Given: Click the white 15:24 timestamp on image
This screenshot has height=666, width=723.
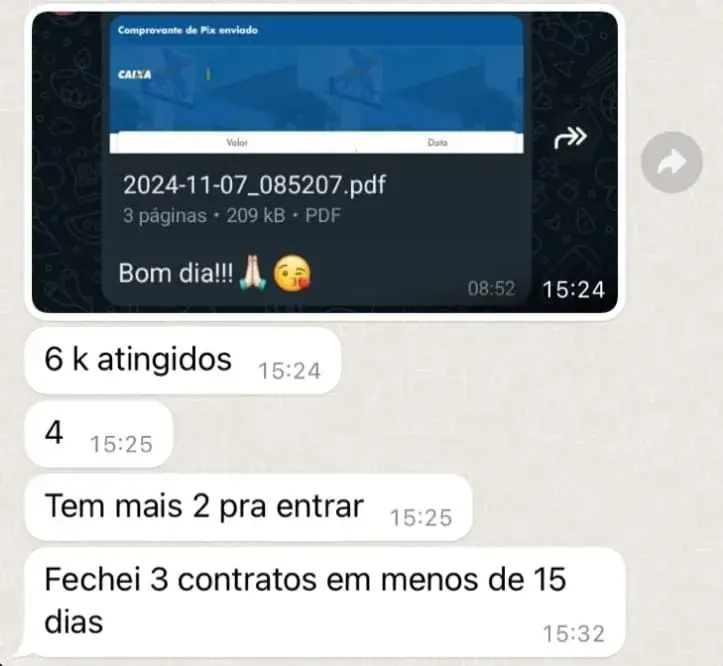Looking at the screenshot, I should coord(573,290).
